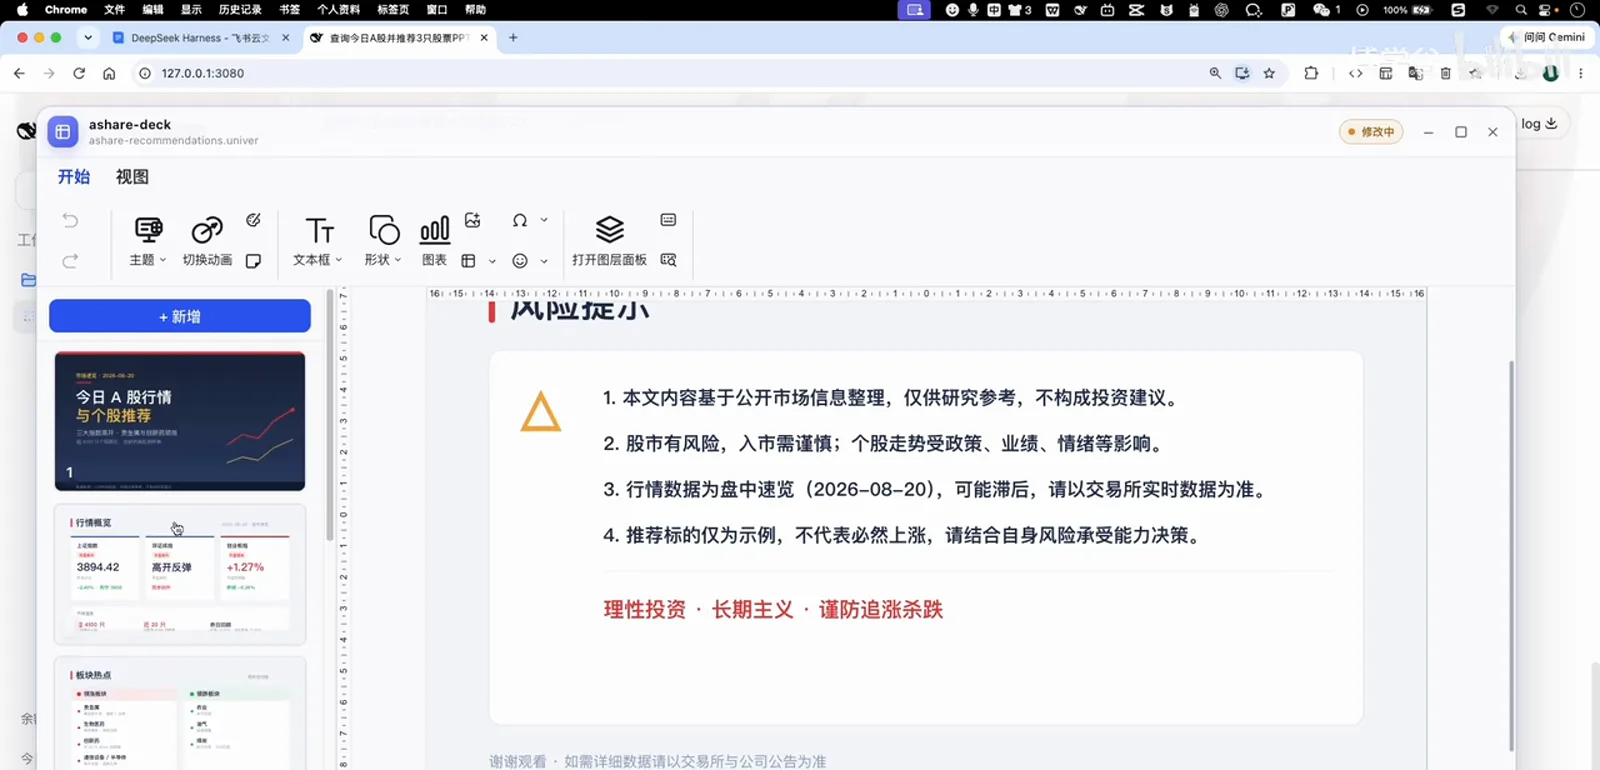Go to Chrome home page icon
The width and height of the screenshot is (1600, 770).
109,73
